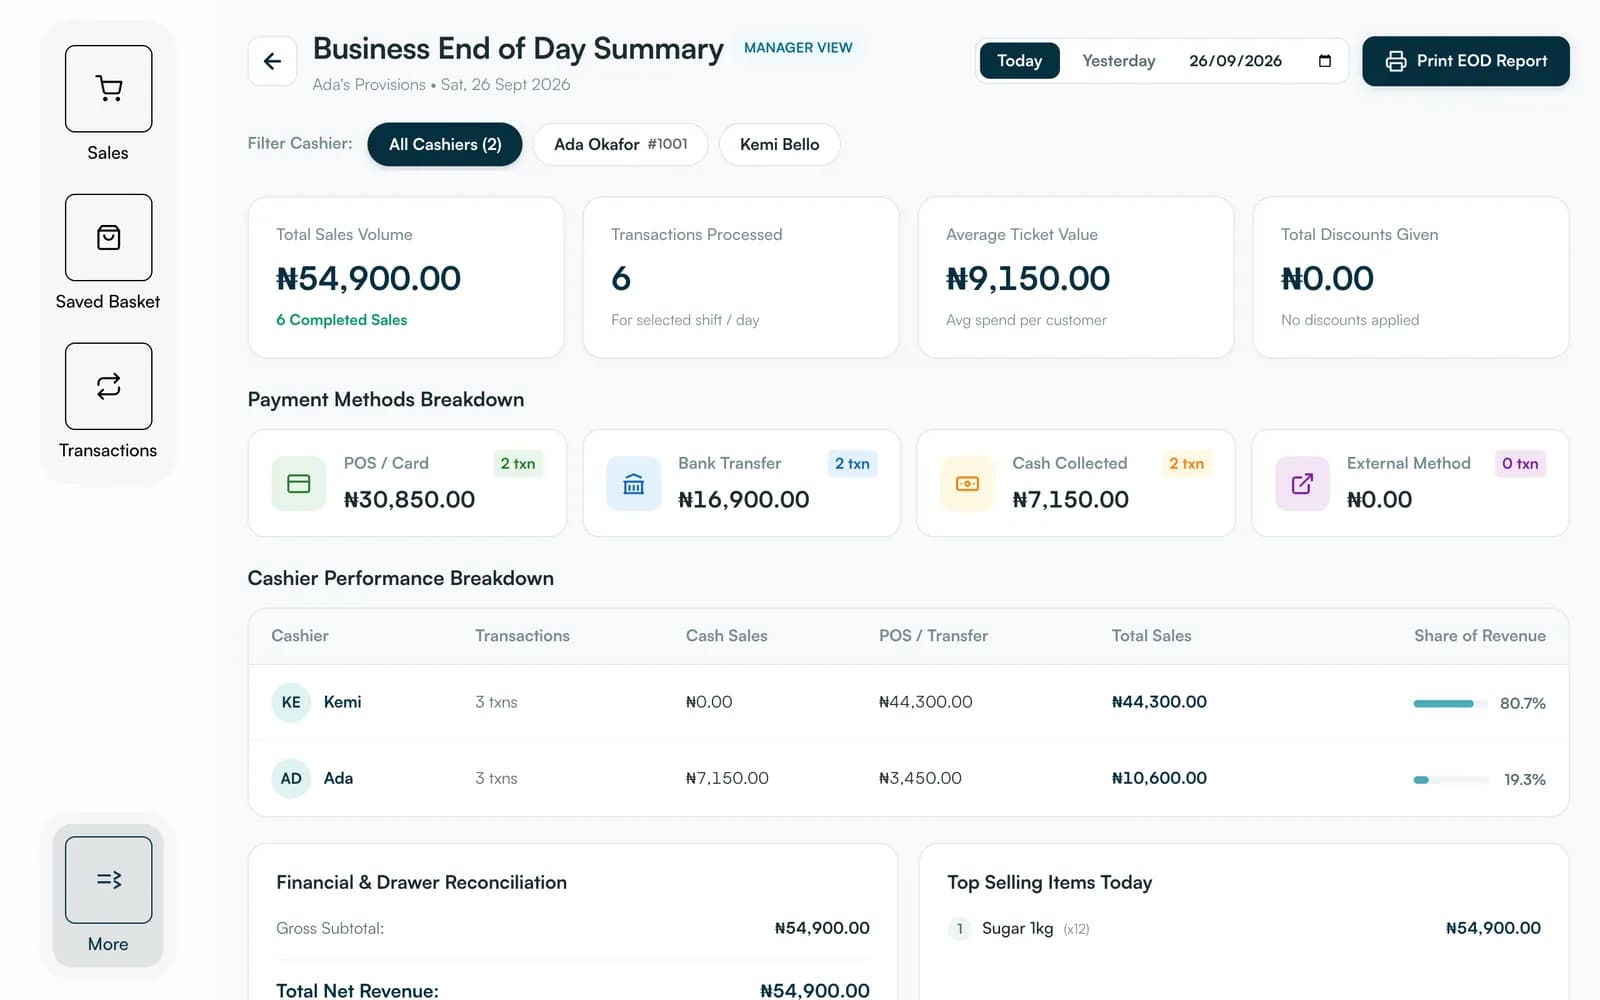Click Ada's 19.3% revenue share bar
This screenshot has height=1000, width=1600.
click(1451, 779)
